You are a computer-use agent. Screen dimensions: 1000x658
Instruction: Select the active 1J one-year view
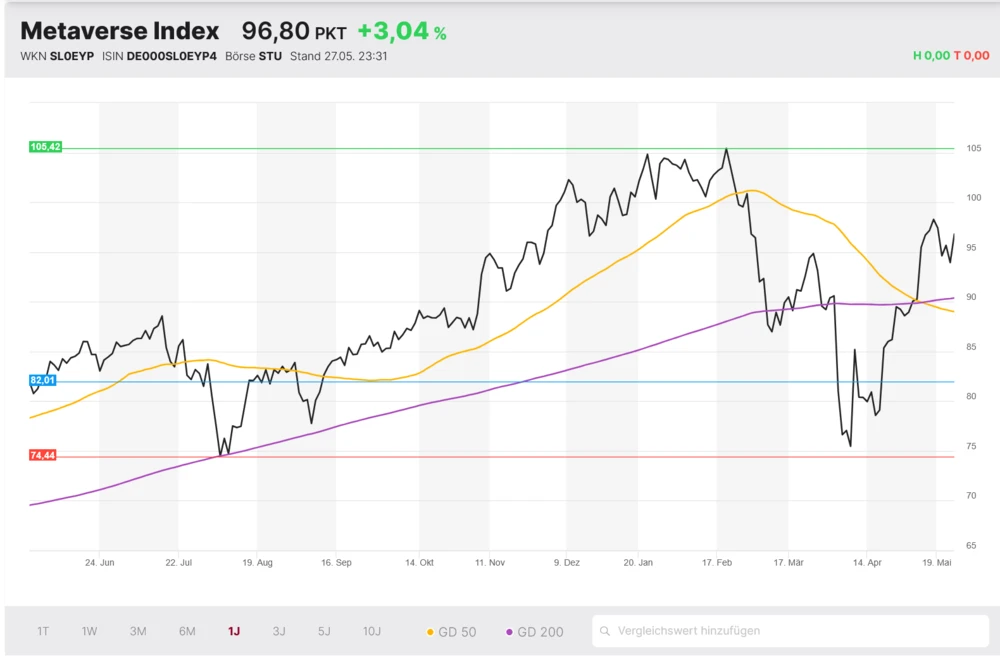pyautogui.click(x=234, y=631)
